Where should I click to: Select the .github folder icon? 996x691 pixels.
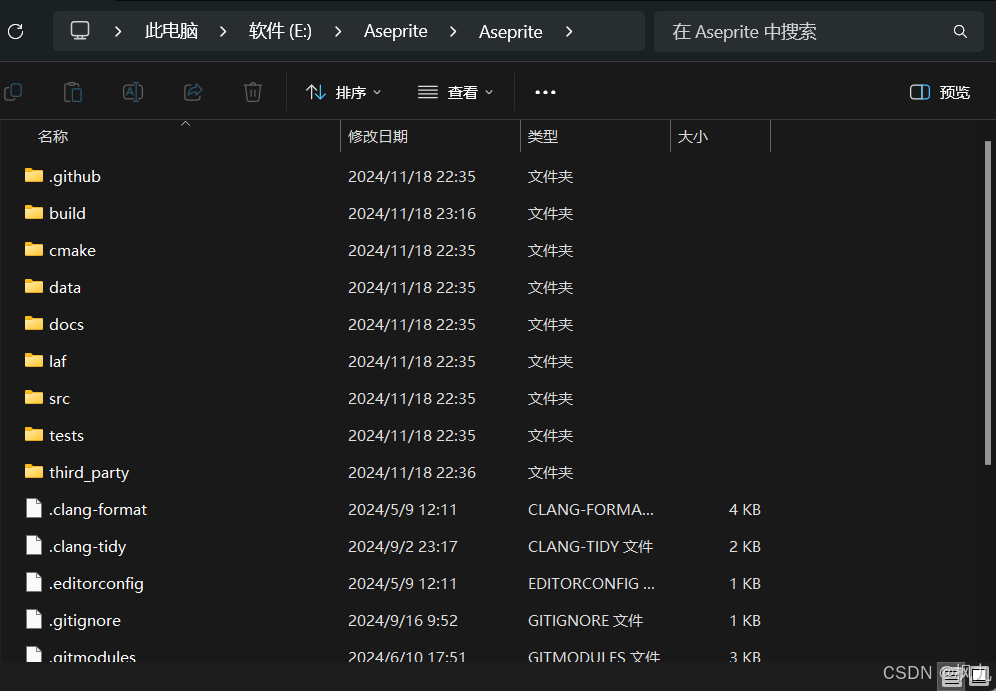[x=34, y=176]
